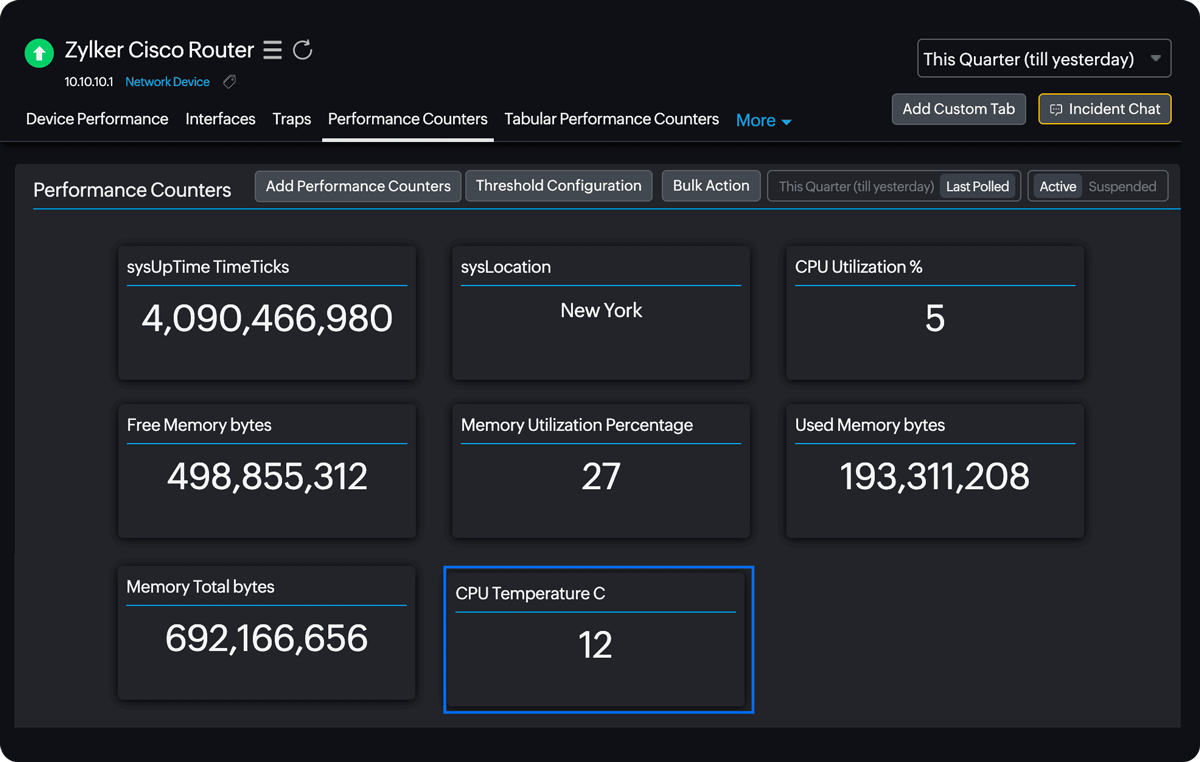The image size is (1200, 762).
Task: Click the Network Device category link
Action: 167,82
